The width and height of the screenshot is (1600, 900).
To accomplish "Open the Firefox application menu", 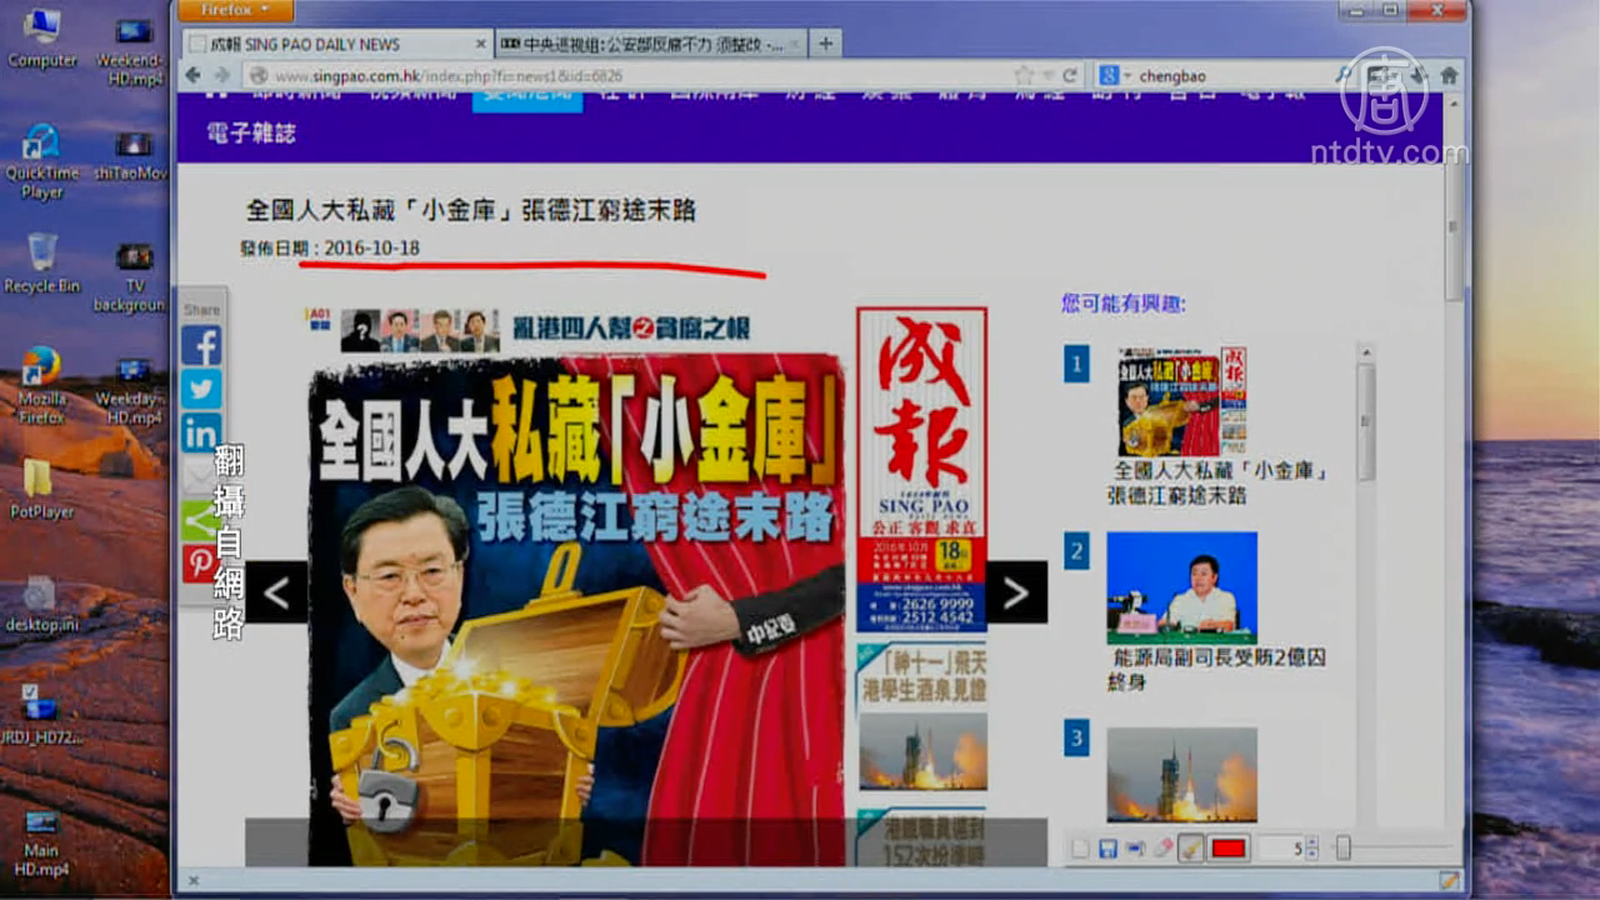I will pyautogui.click(x=235, y=10).
